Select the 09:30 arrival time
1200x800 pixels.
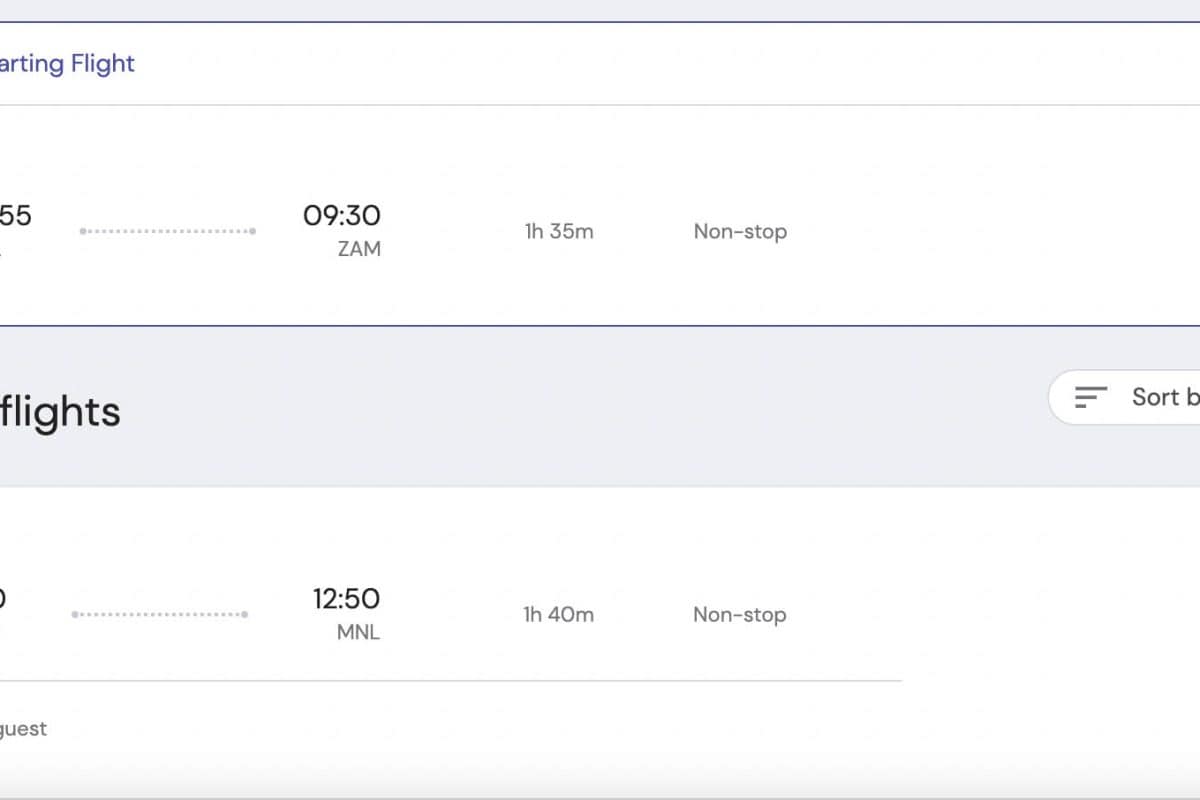point(342,215)
